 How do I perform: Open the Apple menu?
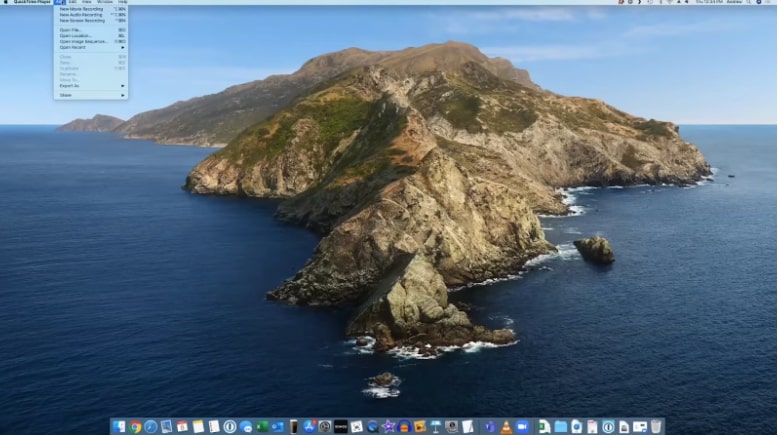click(5, 2)
